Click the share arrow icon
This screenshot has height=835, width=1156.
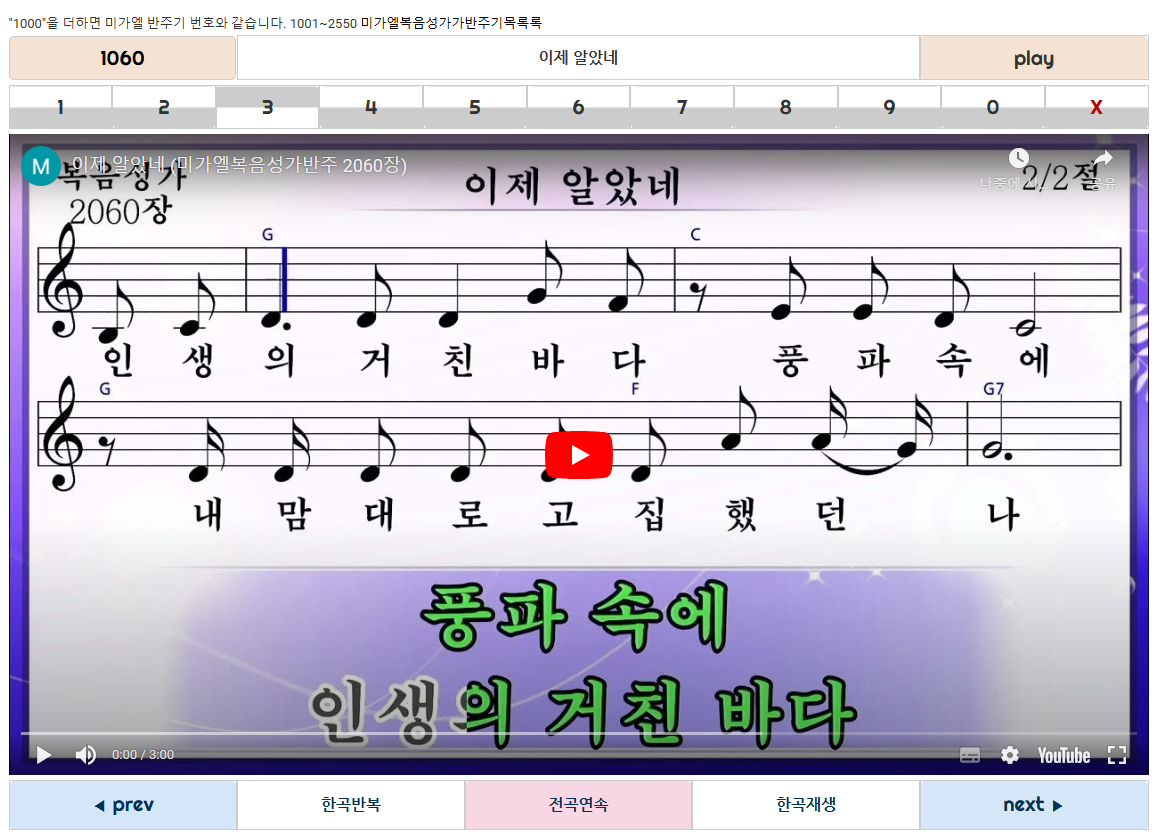(x=1102, y=159)
